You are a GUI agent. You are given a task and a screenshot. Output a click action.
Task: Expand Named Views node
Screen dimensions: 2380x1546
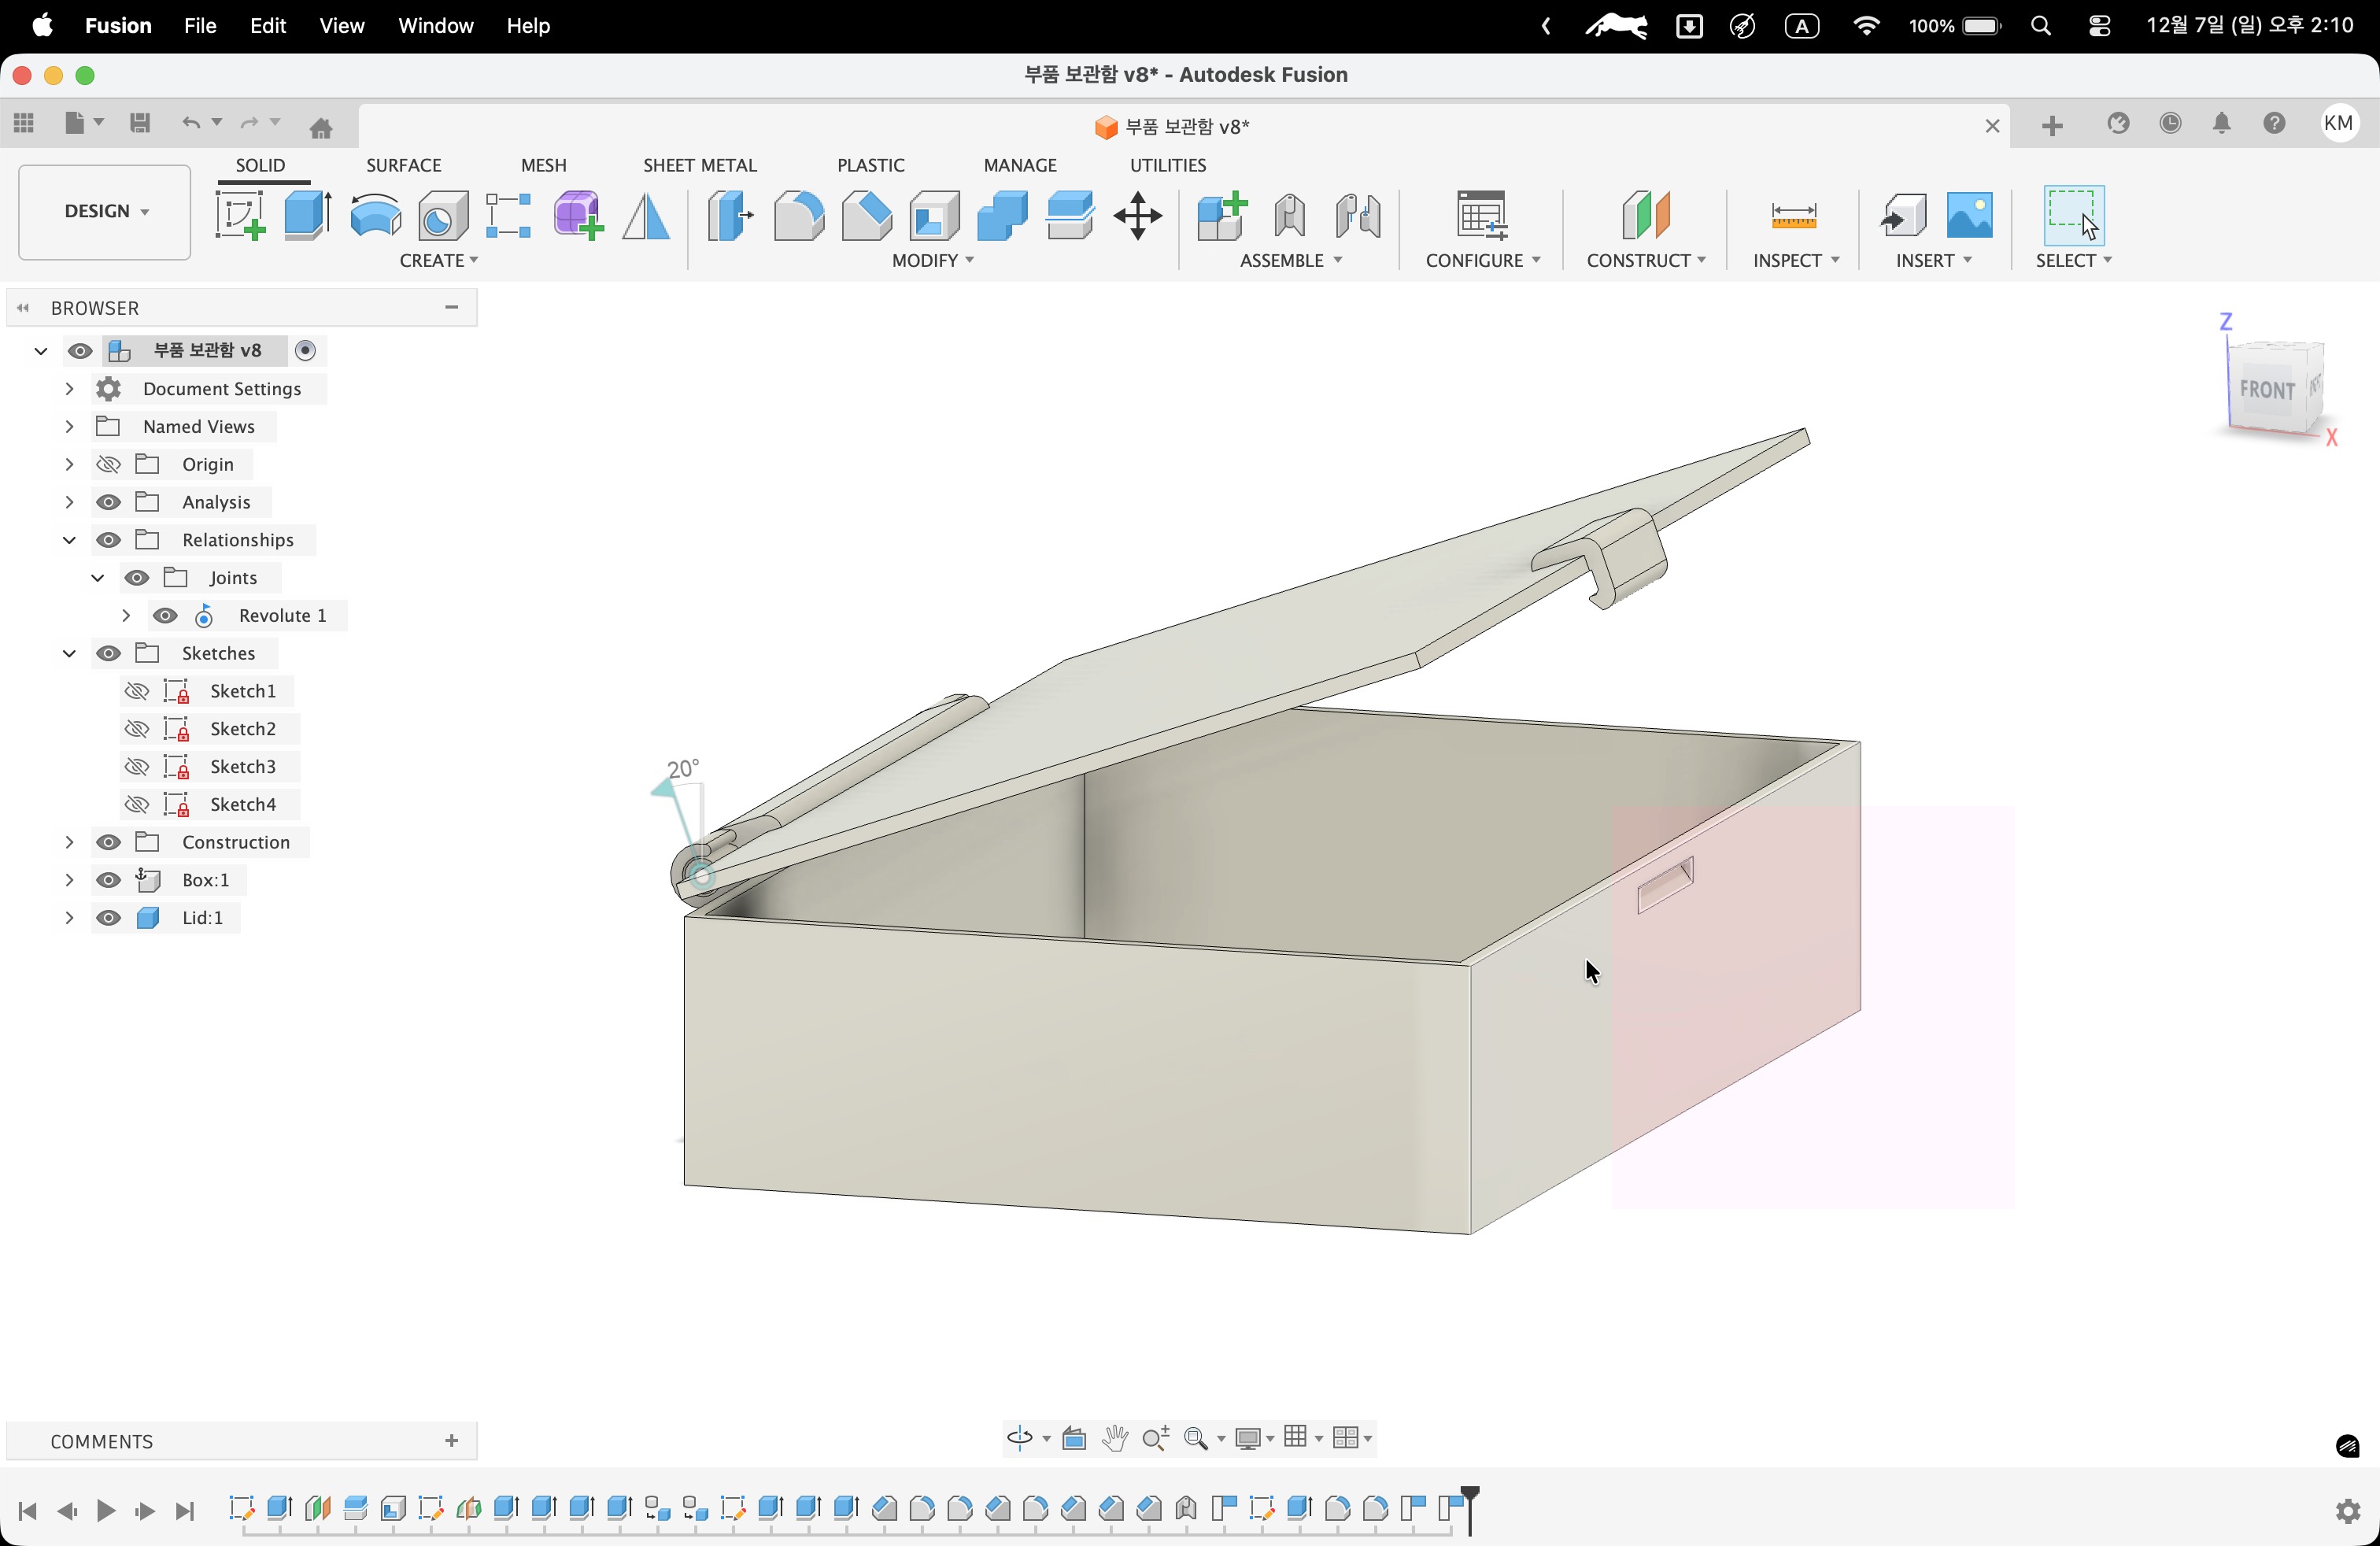pos(69,426)
